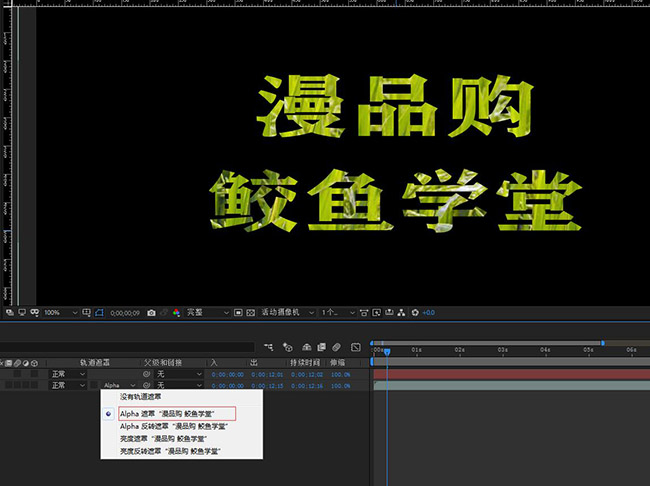
Task: Click the current time 0;00;00;09 in the viewer
Action: [125, 313]
